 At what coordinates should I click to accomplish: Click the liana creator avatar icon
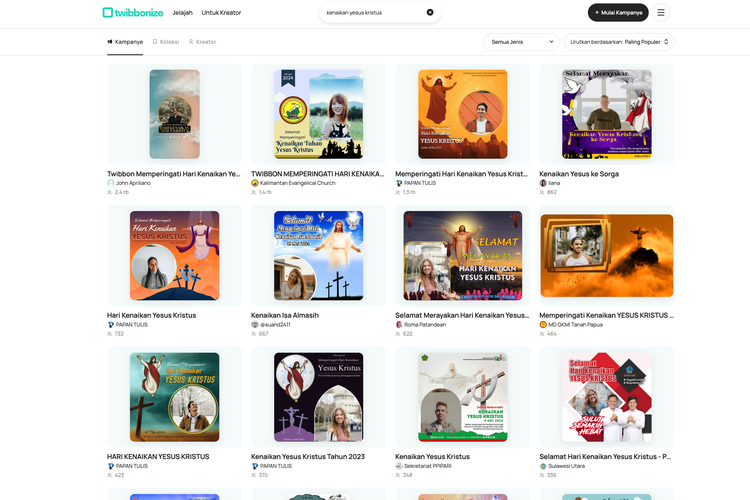coord(543,183)
